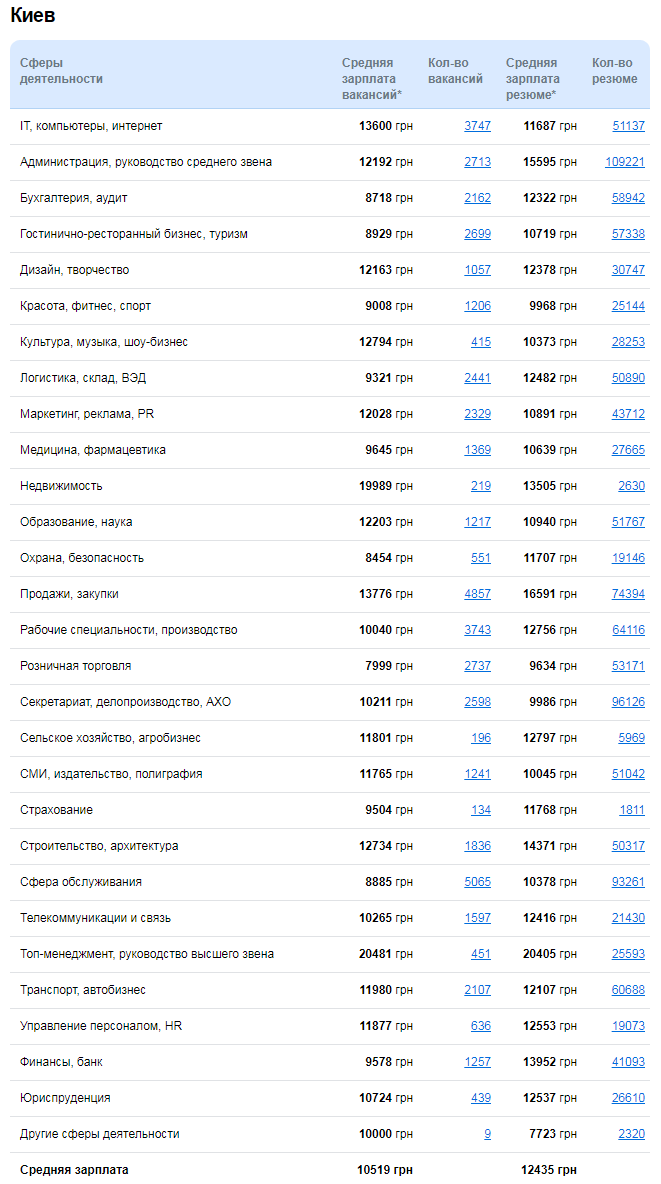
Task: Open the 415 culture vacancies link
Action: point(481,342)
